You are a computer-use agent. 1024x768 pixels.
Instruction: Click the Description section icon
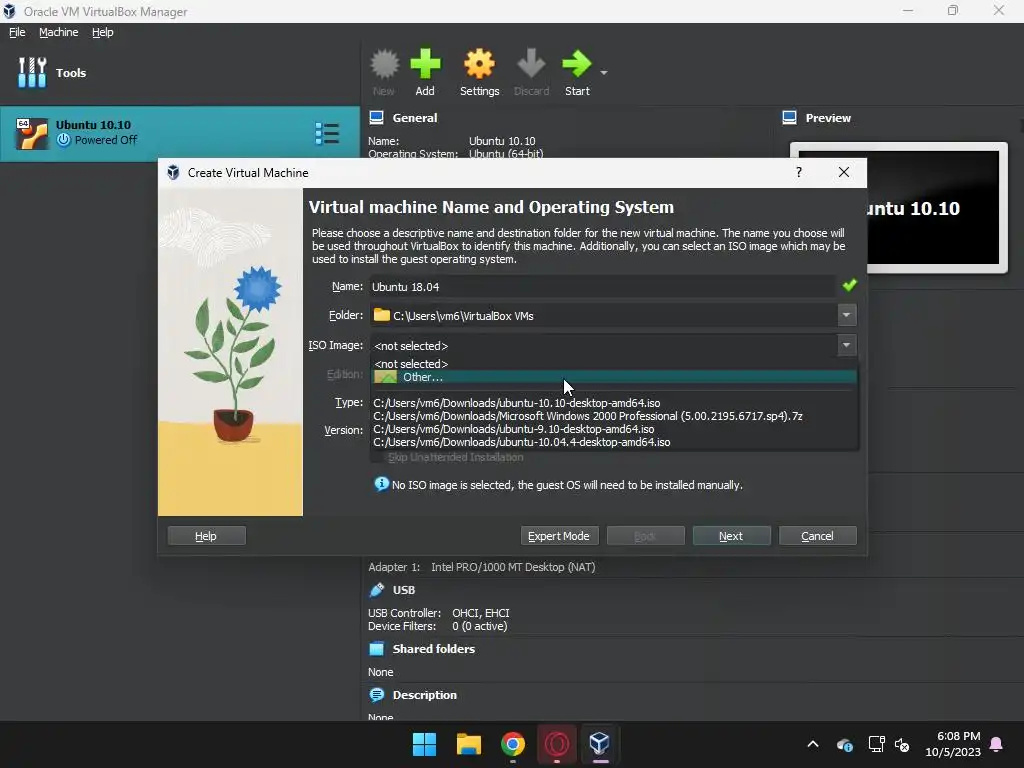(x=377, y=695)
